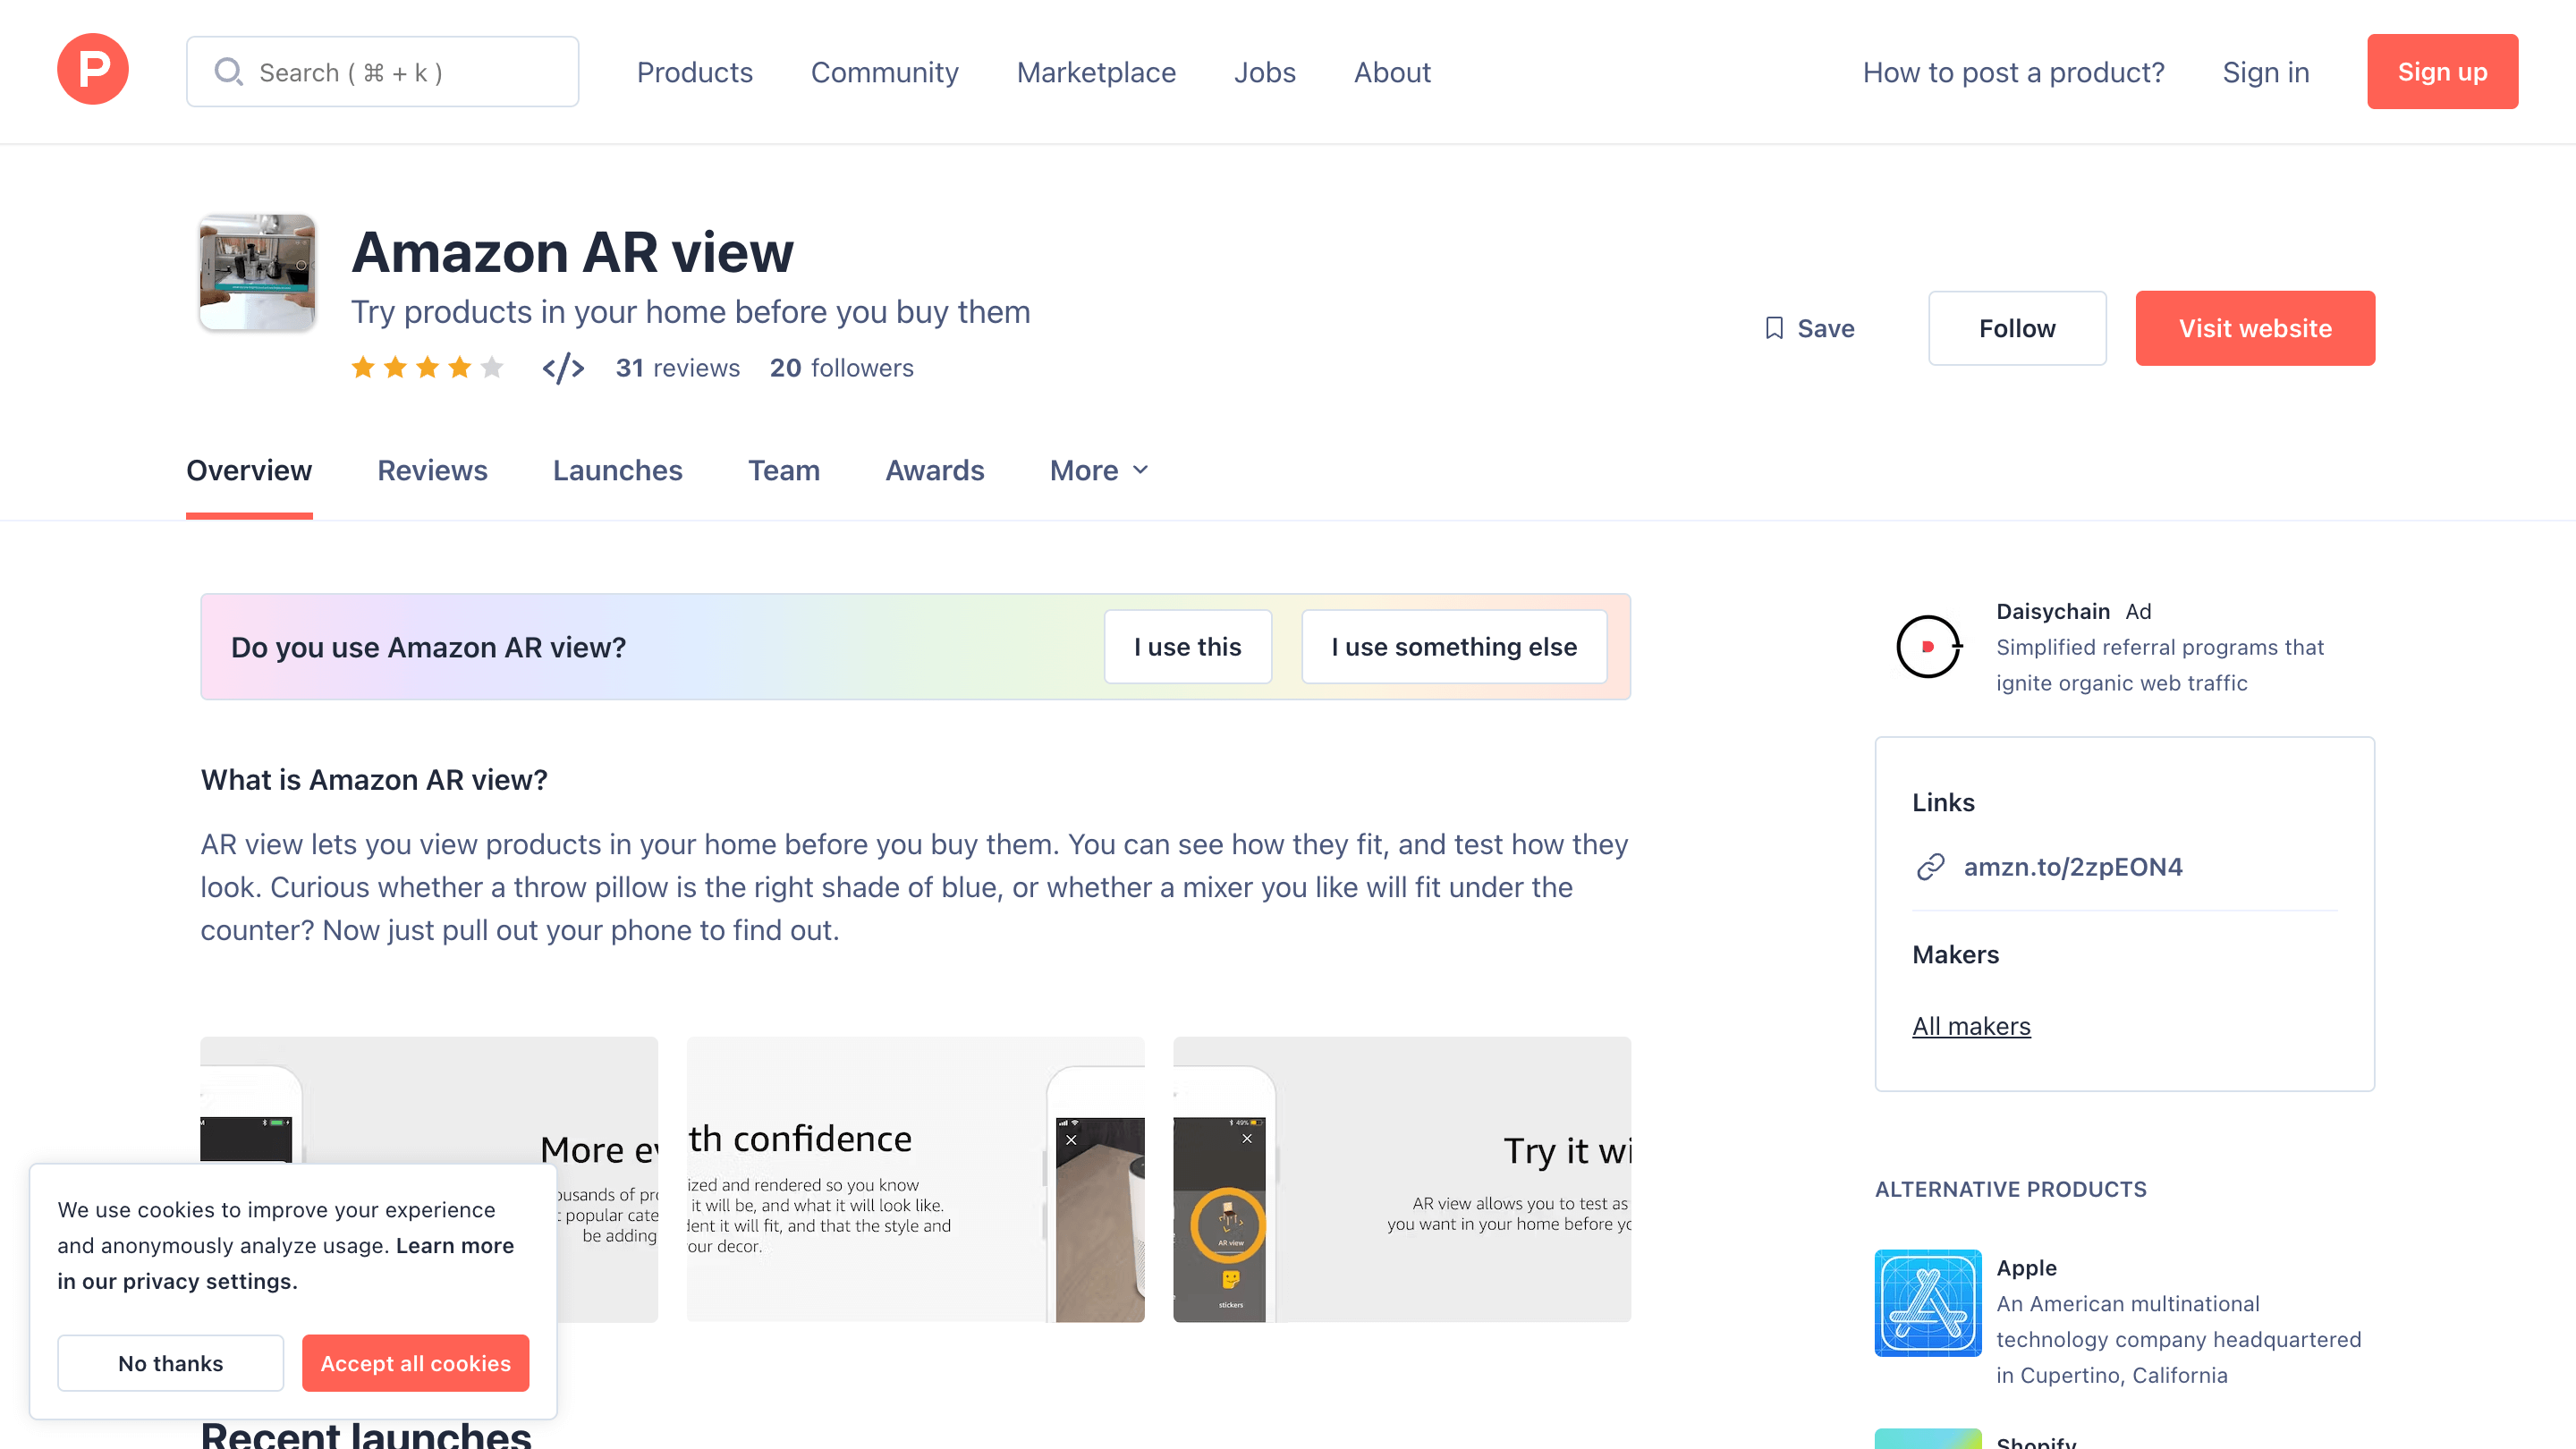Open the Marketplace menu item

(1096, 71)
